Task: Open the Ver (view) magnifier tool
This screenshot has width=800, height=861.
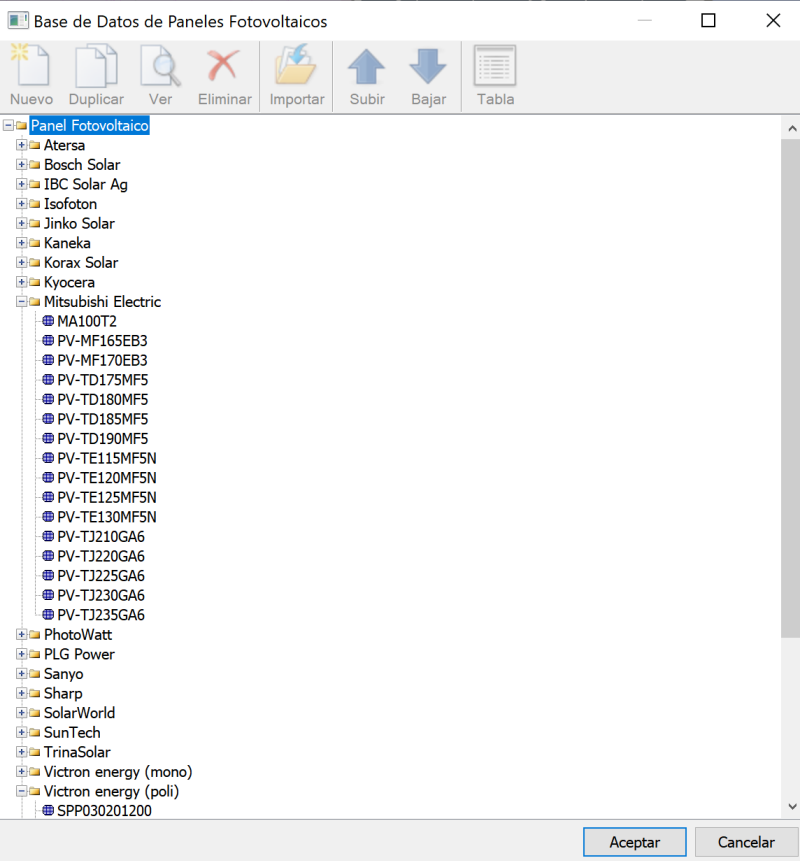Action: (160, 66)
